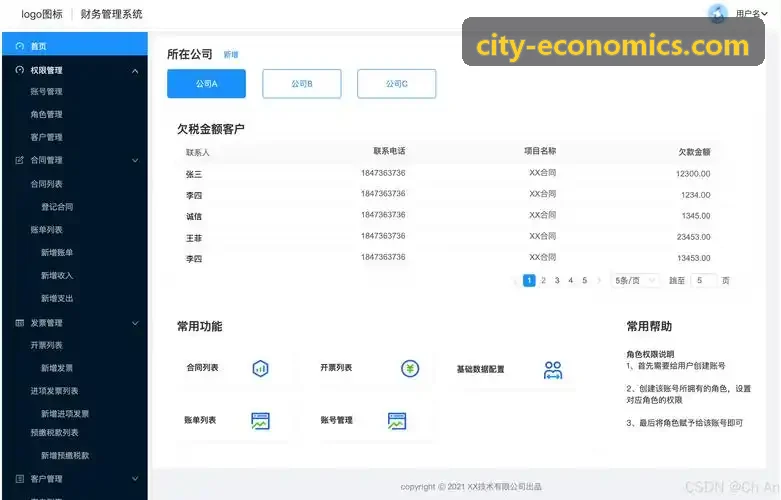The height and width of the screenshot is (500, 781).
Task: Click the previous page arrow
Action: coord(515,281)
